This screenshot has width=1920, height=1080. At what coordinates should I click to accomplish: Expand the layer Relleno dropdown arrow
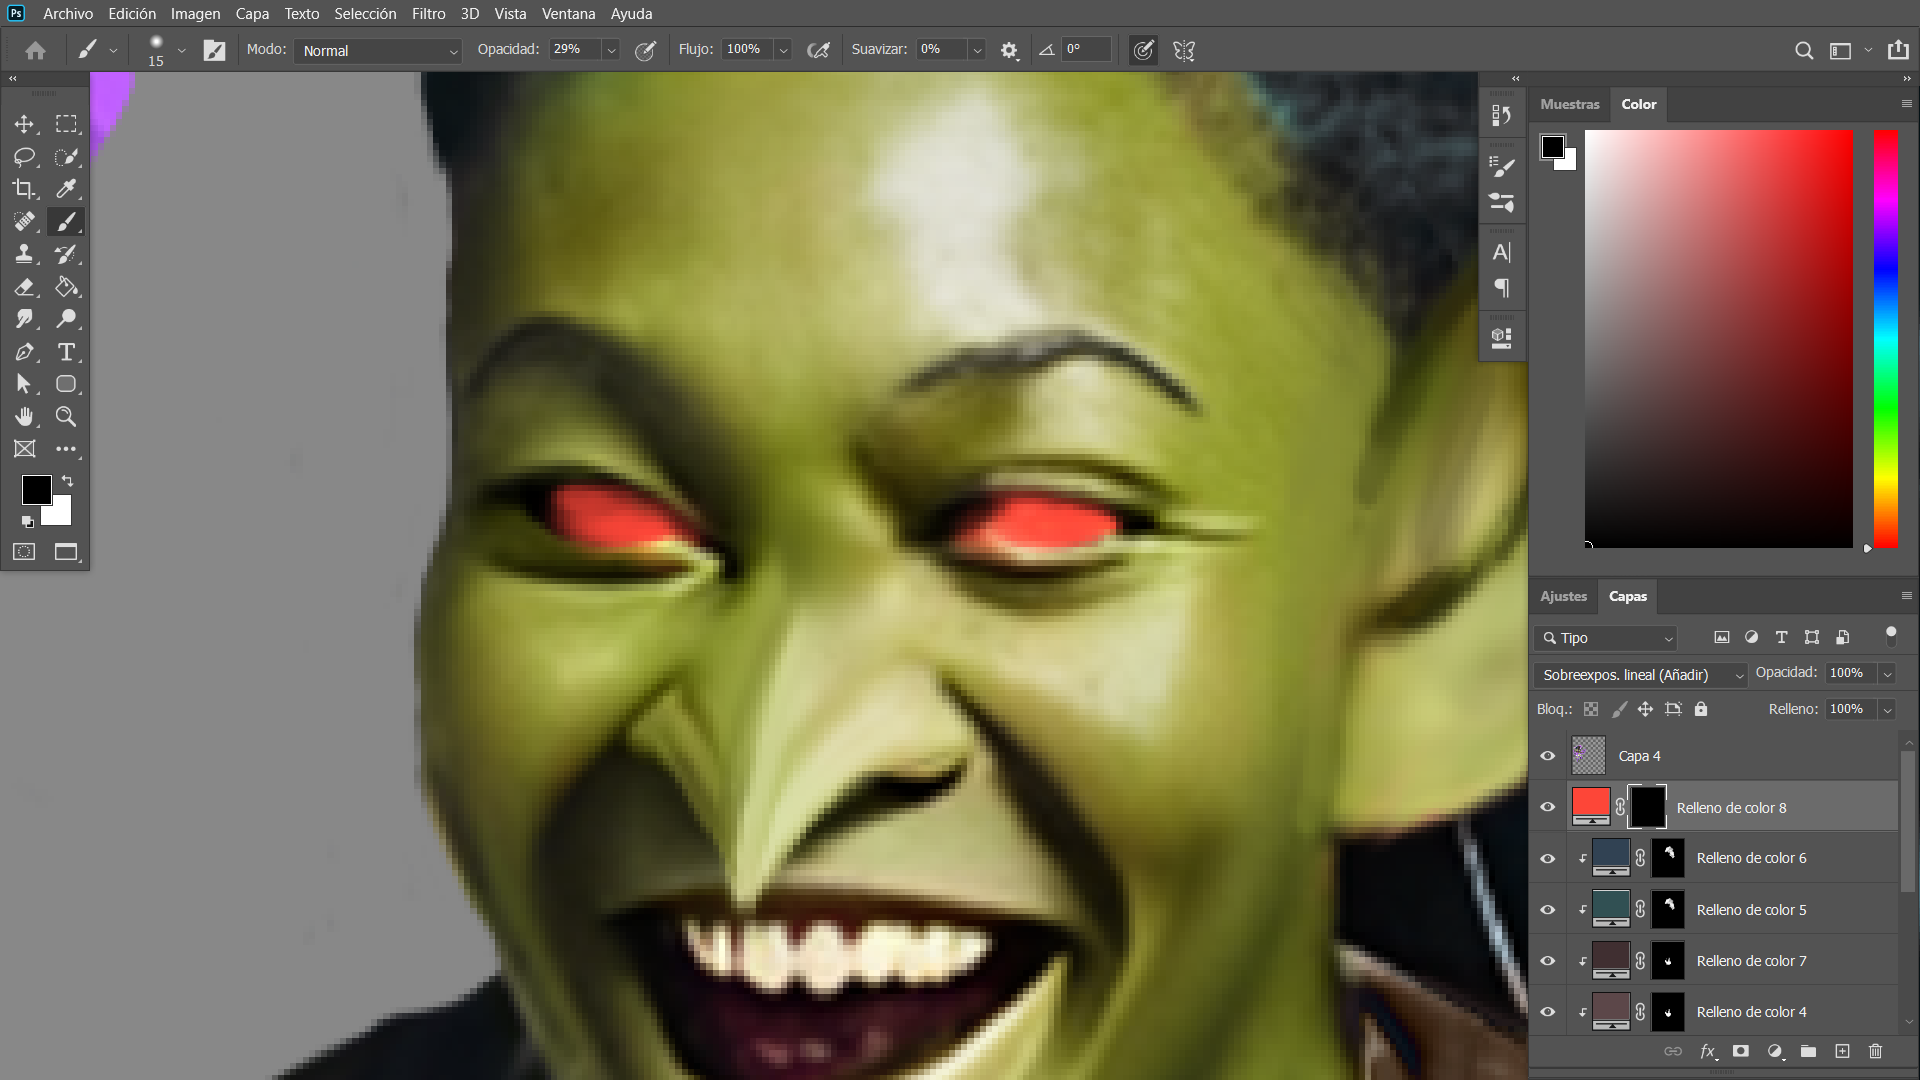pos(1887,710)
